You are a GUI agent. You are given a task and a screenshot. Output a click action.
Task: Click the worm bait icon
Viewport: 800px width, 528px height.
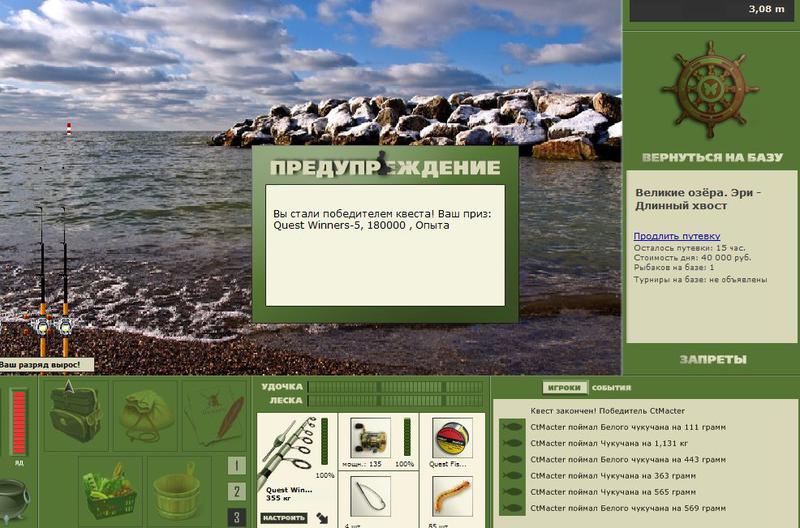(452, 496)
